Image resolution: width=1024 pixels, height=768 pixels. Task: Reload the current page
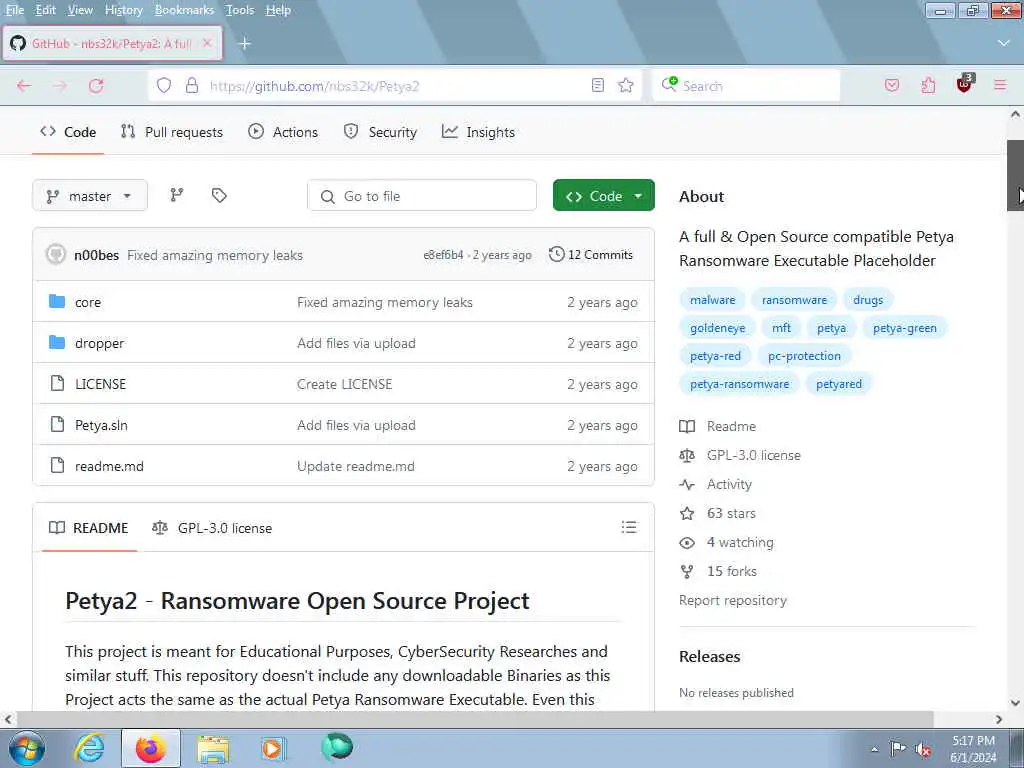(96, 86)
